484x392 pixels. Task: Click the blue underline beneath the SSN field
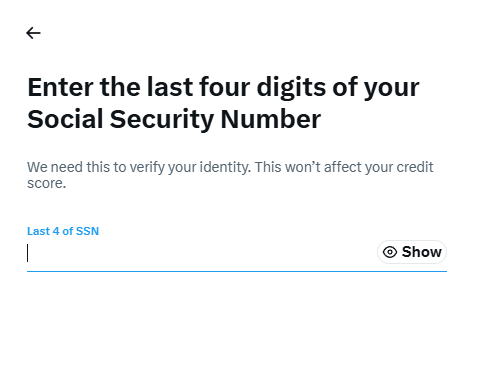tap(237, 271)
